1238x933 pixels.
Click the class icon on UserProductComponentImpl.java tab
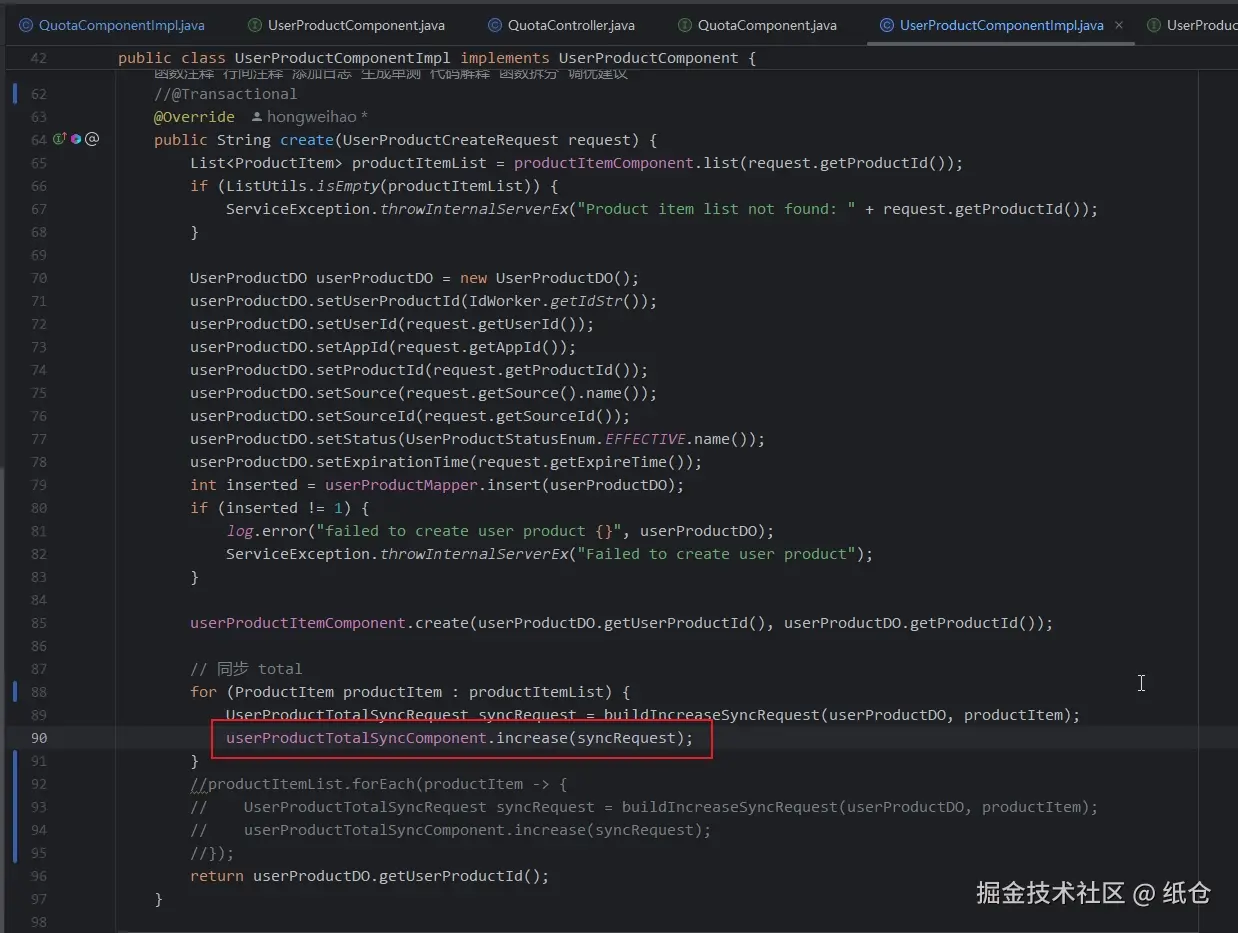tap(887, 25)
